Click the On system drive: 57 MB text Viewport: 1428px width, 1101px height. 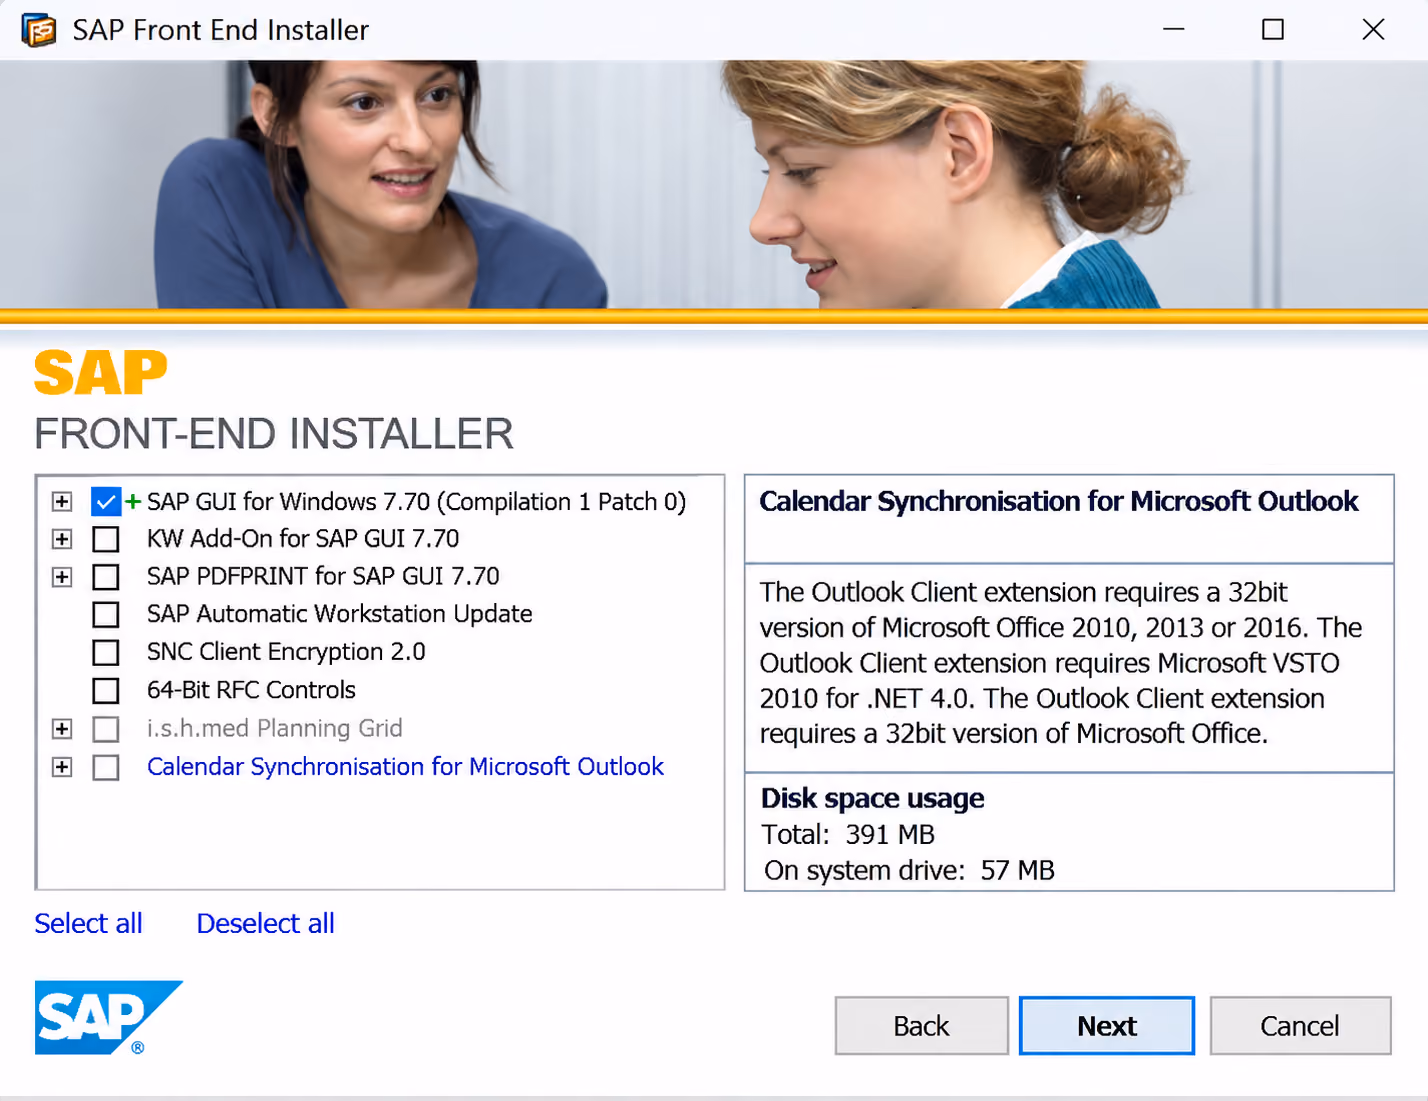click(909, 870)
